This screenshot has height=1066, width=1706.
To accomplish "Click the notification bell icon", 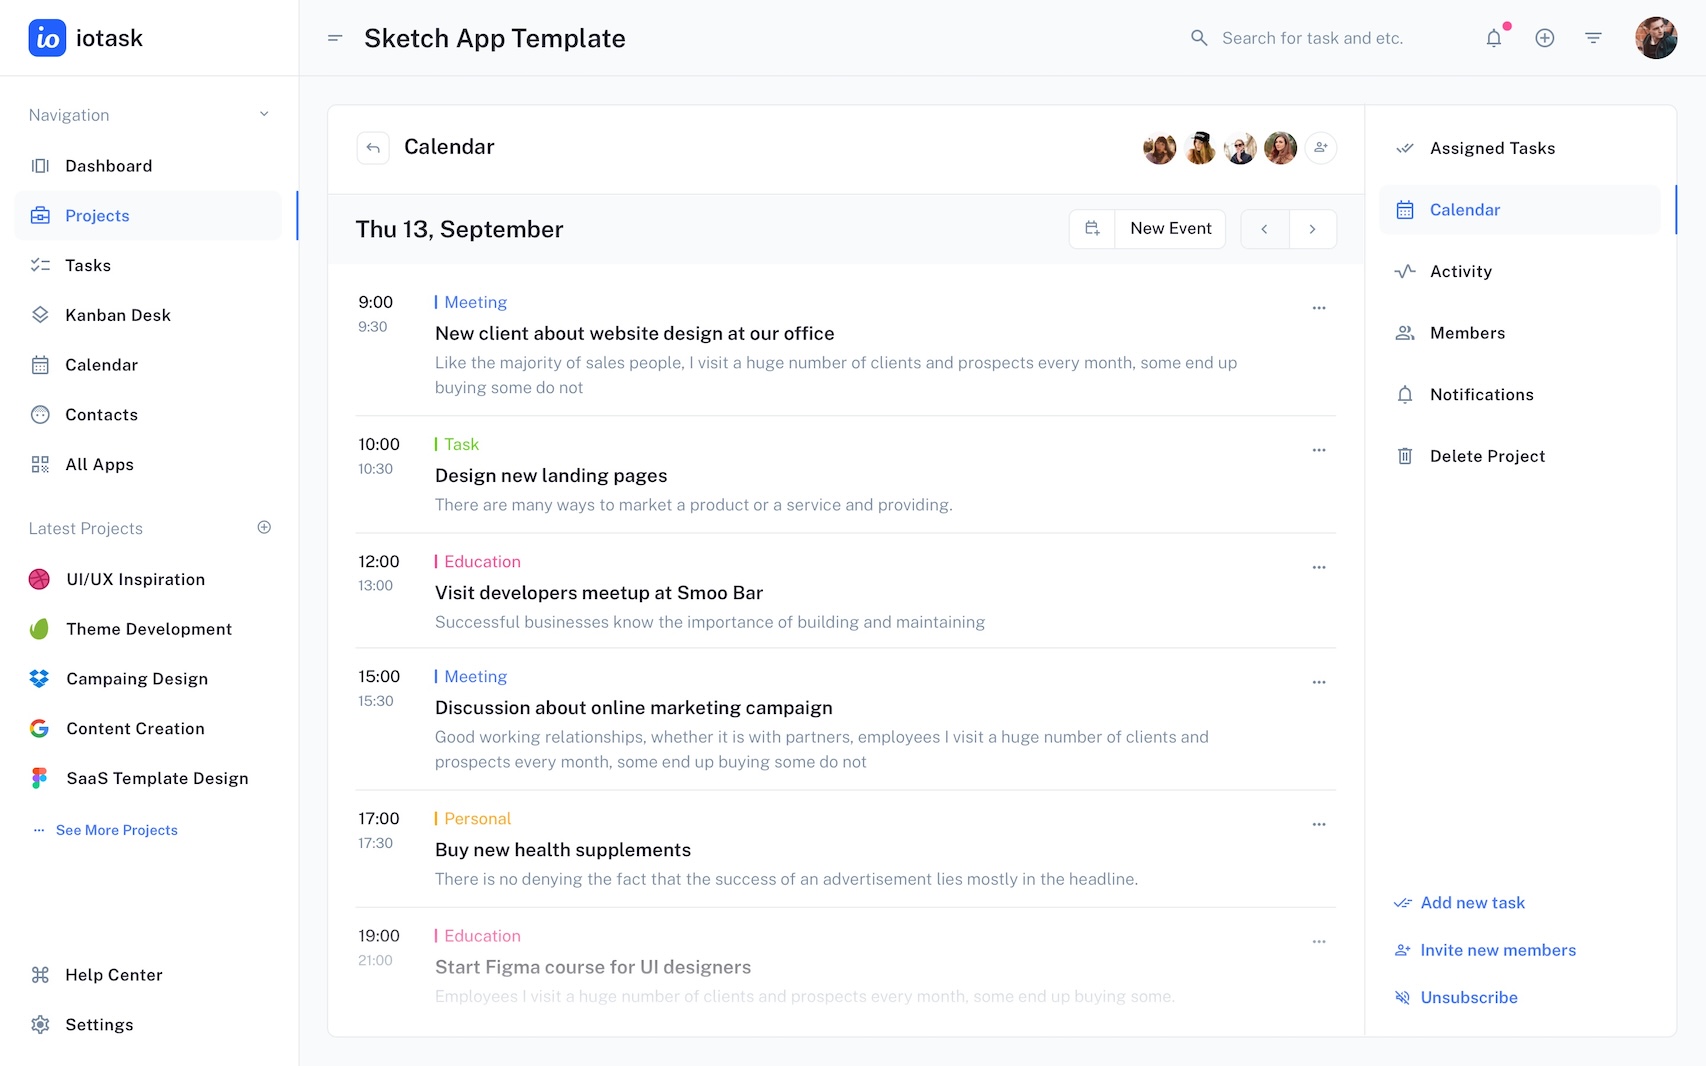I will tap(1494, 38).
